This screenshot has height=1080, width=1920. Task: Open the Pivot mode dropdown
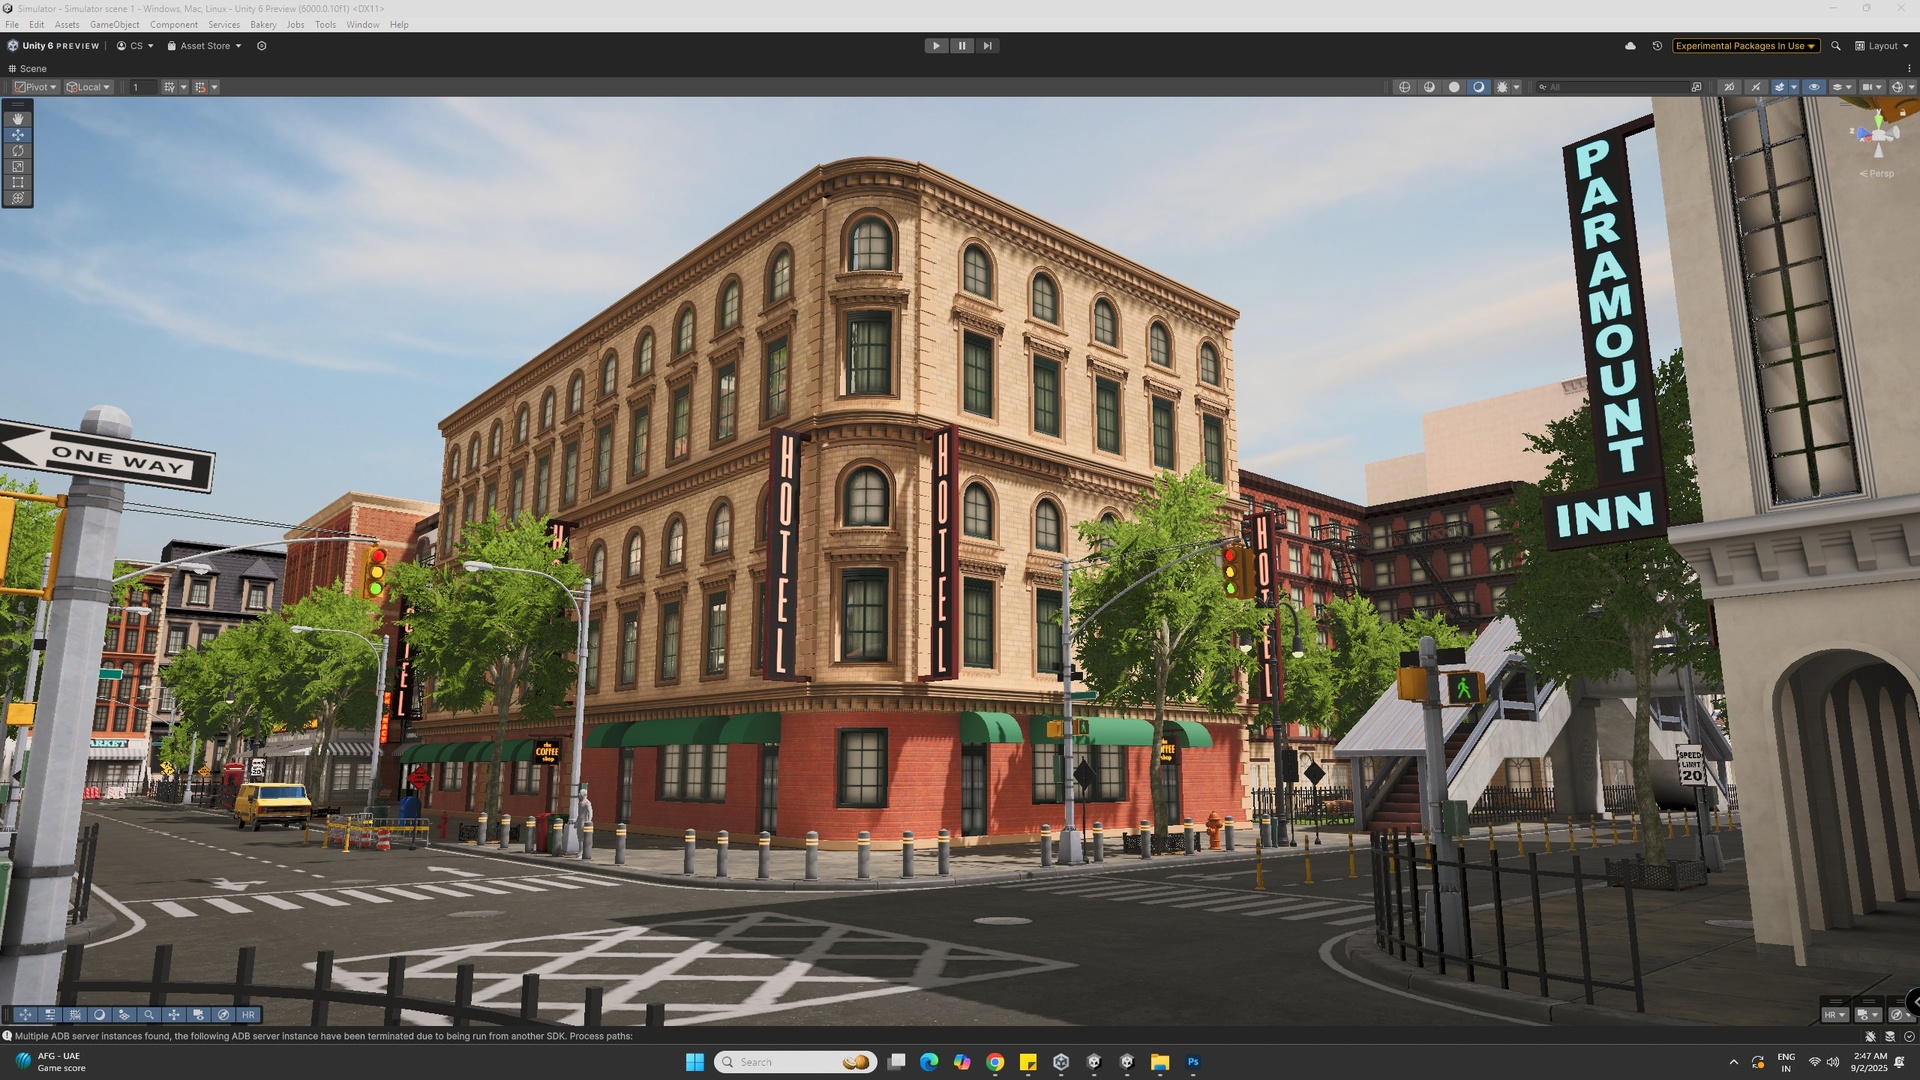(x=36, y=87)
